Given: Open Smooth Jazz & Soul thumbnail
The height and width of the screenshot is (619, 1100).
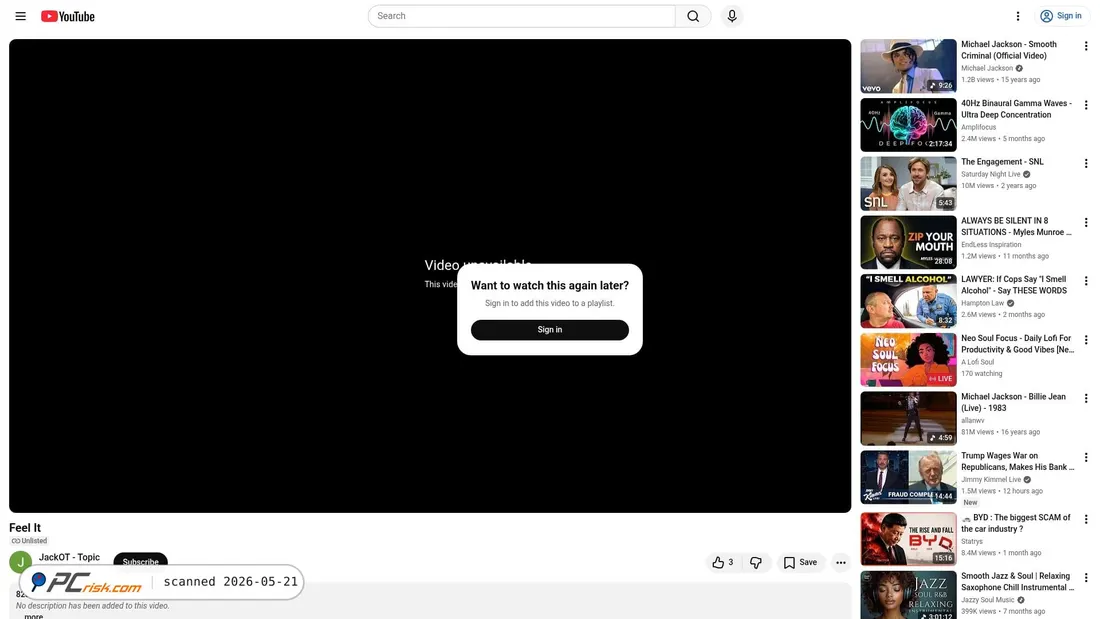Looking at the screenshot, I should coord(908,595).
